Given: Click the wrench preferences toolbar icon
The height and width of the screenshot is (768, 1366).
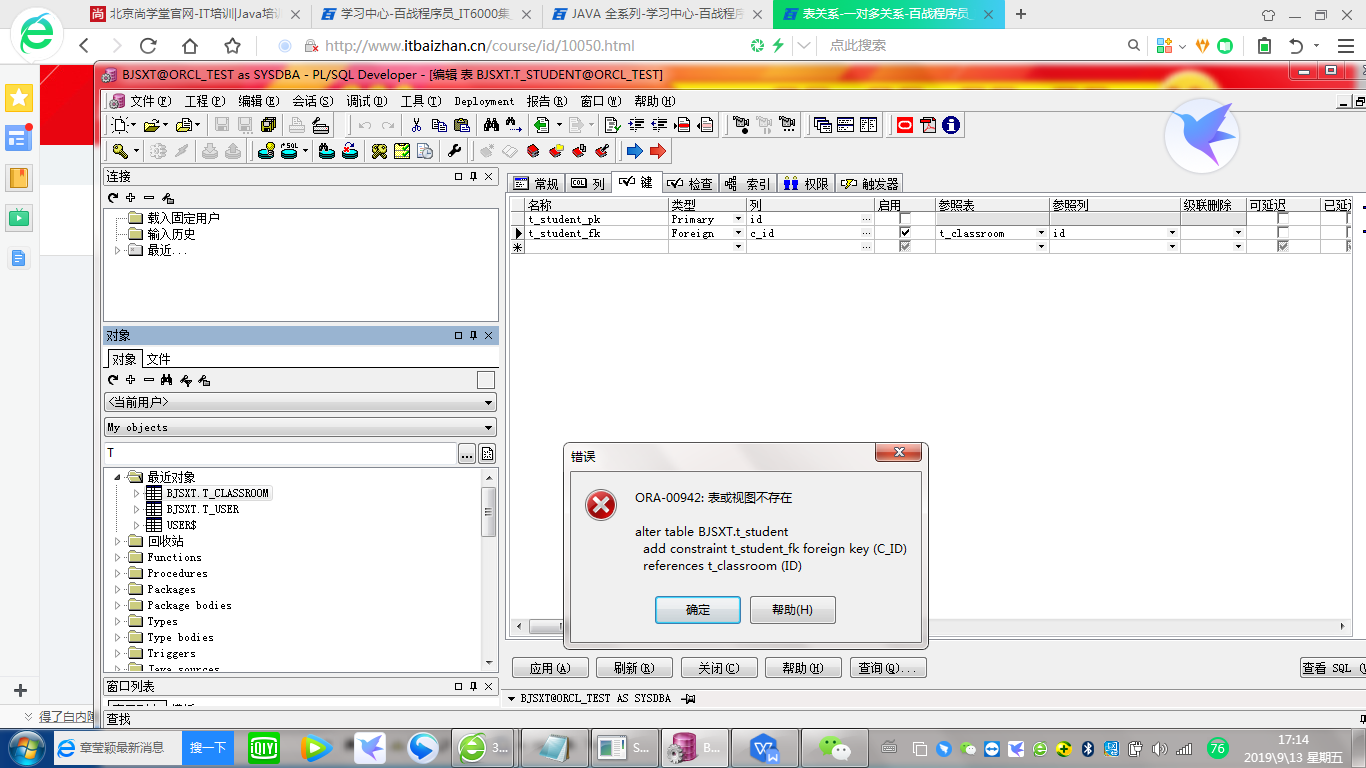Looking at the screenshot, I should coord(454,151).
